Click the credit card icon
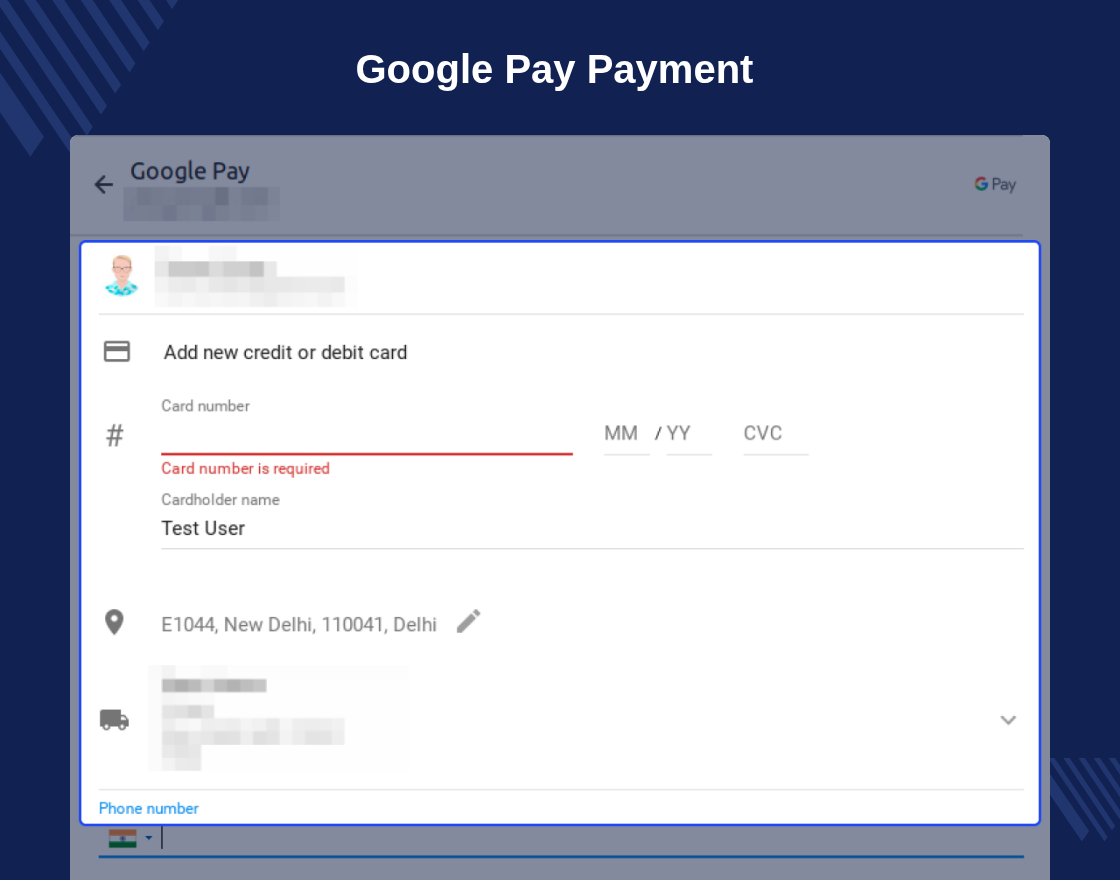Screen dimensions: 1120x880 click(117, 351)
